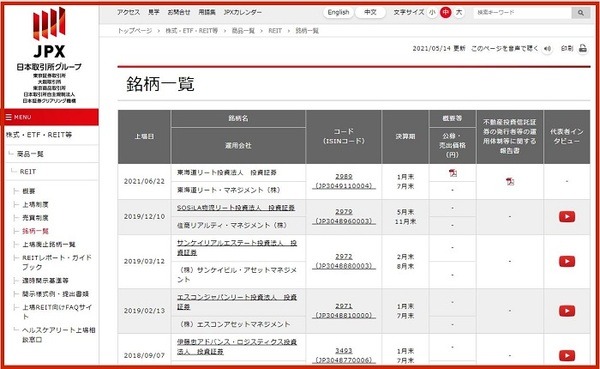Switch language to English
Image resolution: width=600 pixels, height=369 pixels.
point(338,12)
